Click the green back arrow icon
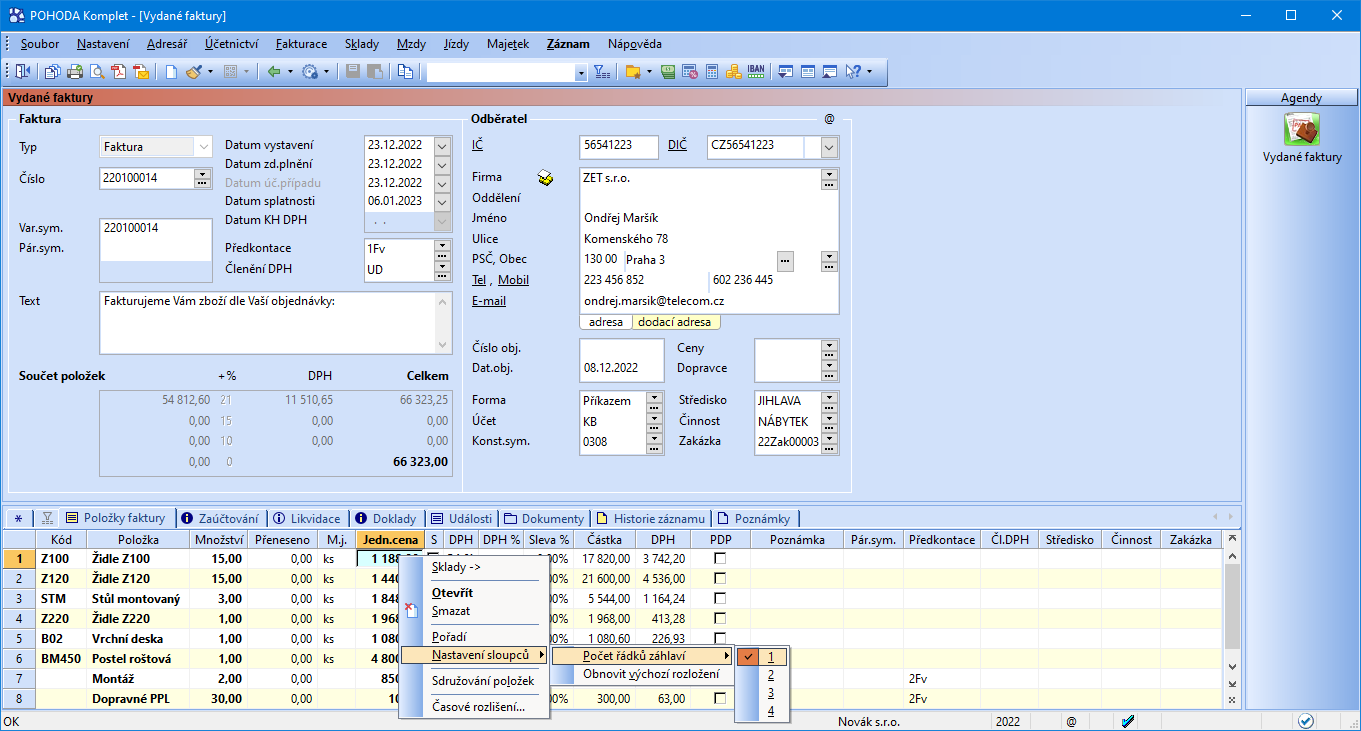1361x731 pixels. pos(273,72)
